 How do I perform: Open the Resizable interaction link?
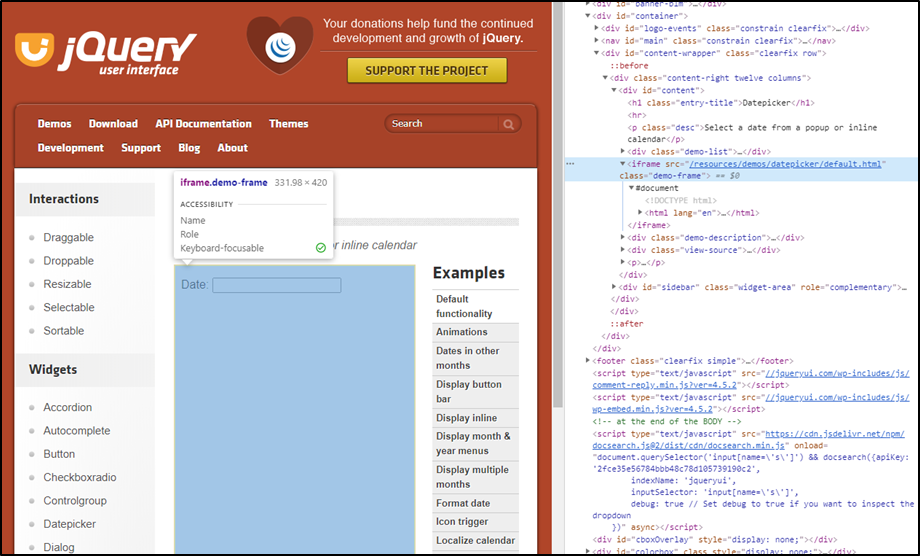[67, 284]
